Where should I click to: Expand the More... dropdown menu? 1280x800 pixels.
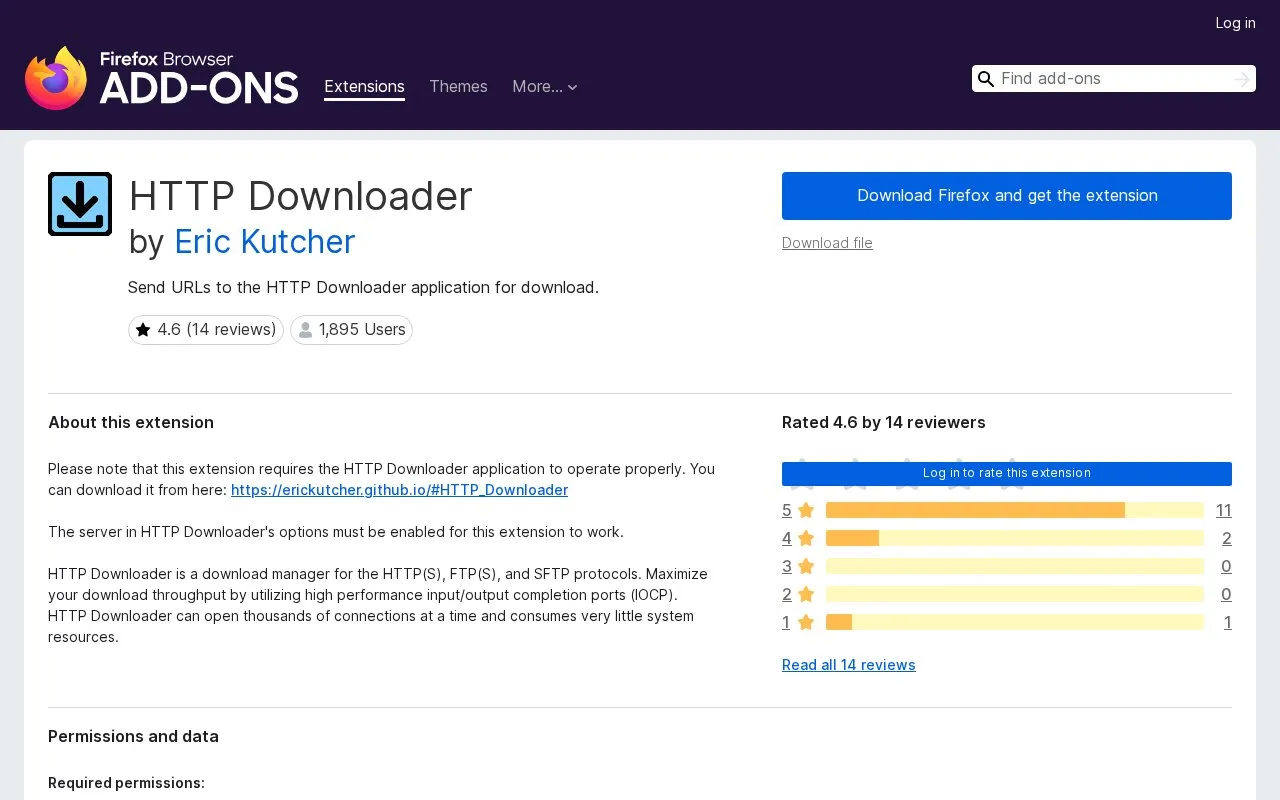tap(545, 87)
